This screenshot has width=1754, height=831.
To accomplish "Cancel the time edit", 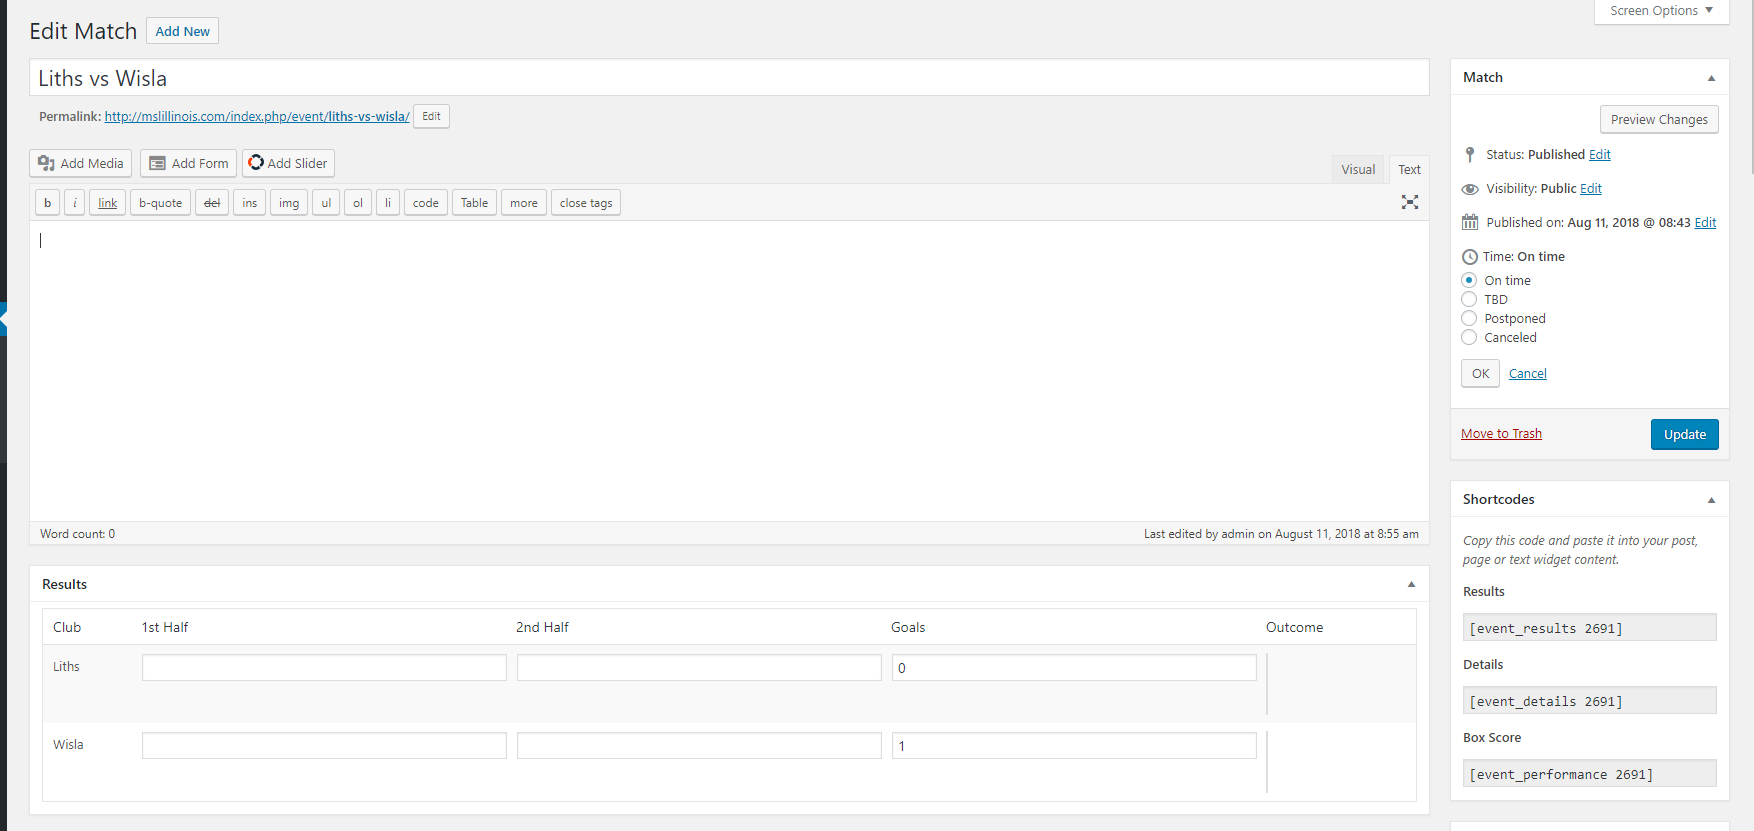I will (1527, 373).
